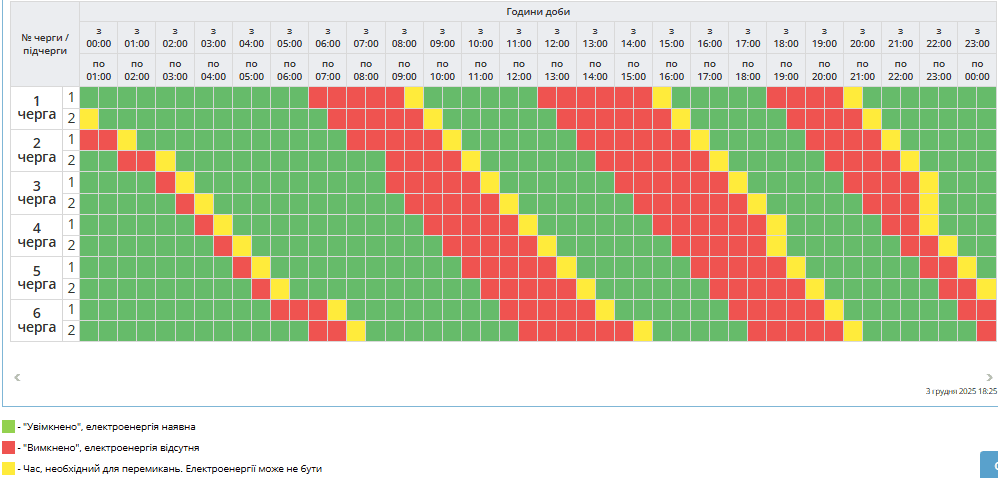Click the right scroll arrow below the table
This screenshot has height=478, width=998.
coord(990,377)
